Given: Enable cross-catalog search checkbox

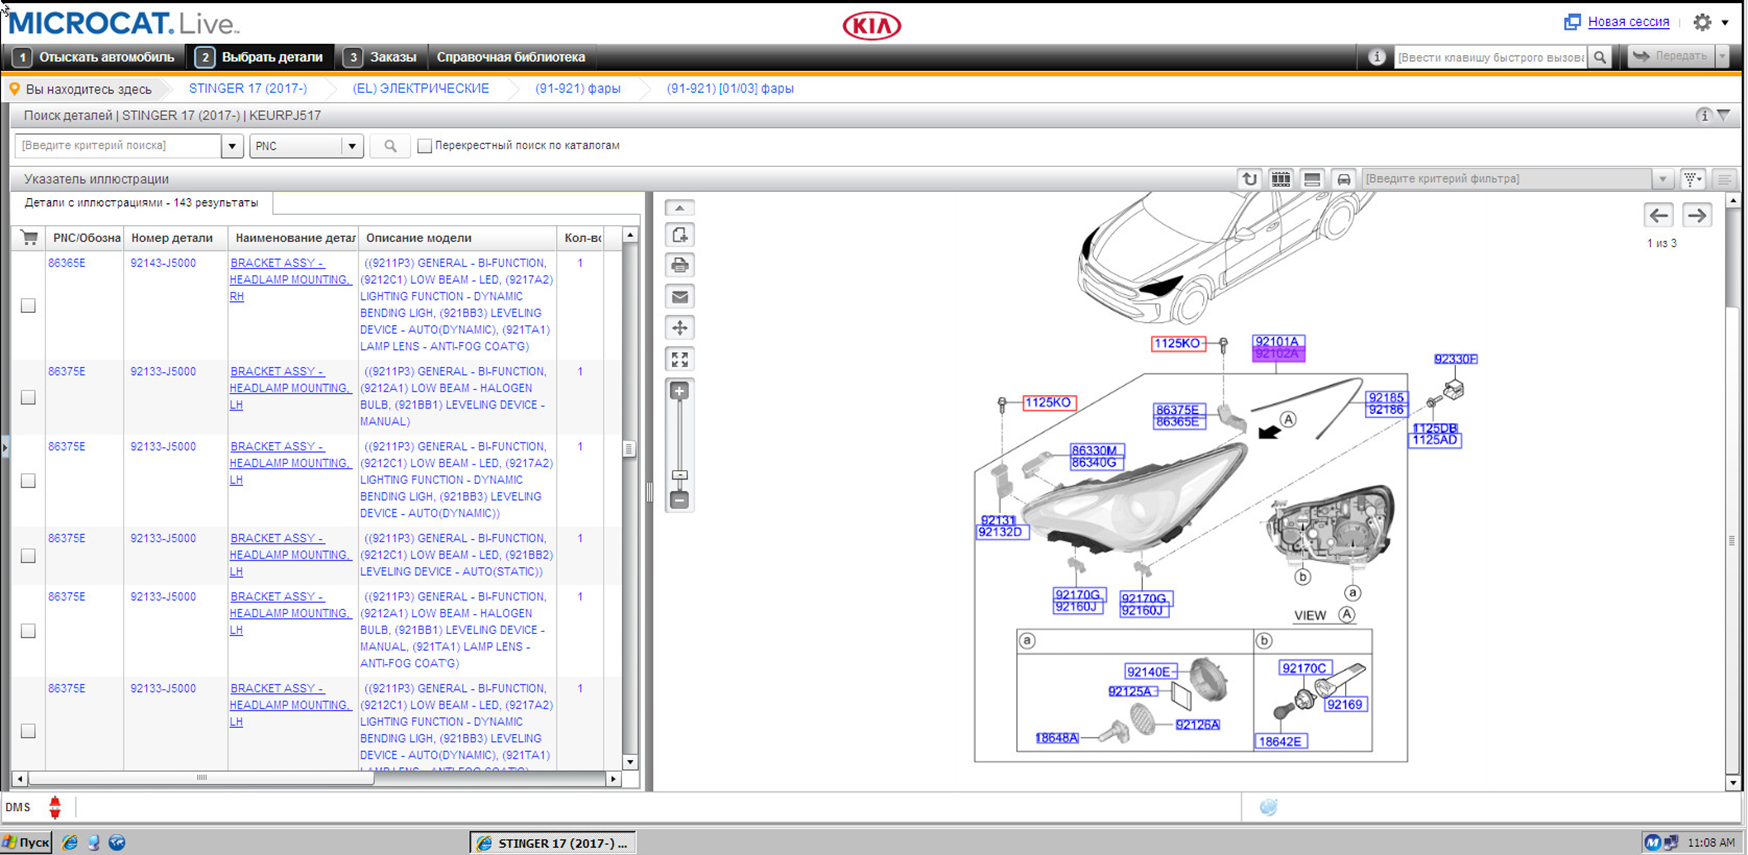Looking at the screenshot, I should [425, 146].
